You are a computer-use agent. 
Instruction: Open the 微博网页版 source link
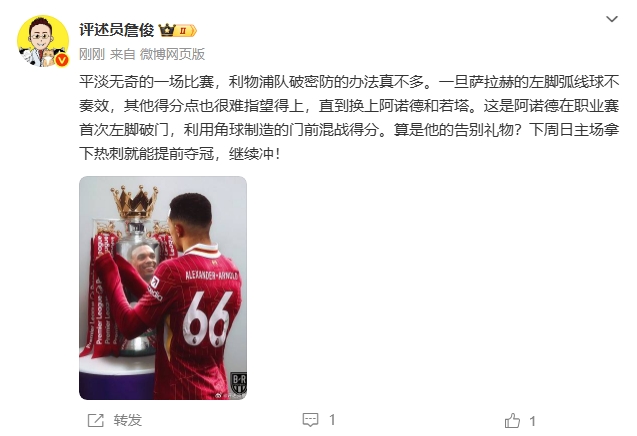pyautogui.click(x=172, y=54)
